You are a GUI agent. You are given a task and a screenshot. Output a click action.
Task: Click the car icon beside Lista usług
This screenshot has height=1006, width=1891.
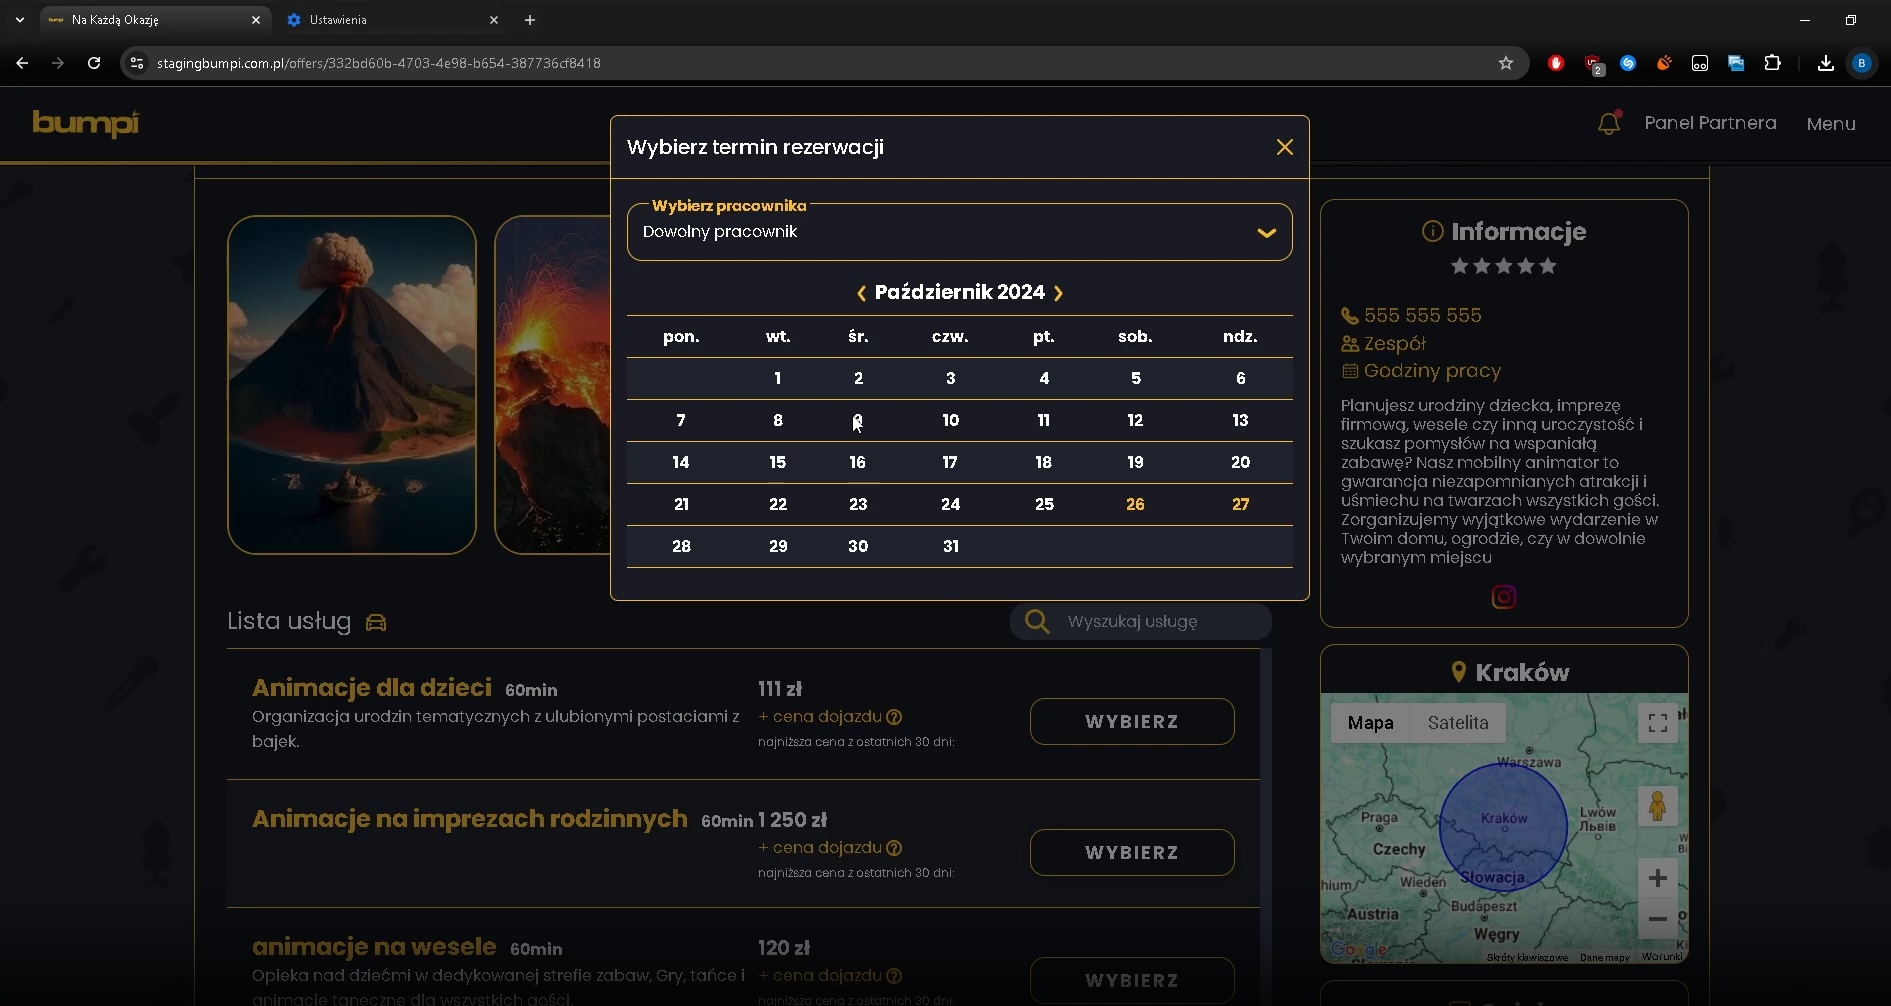[x=376, y=622]
